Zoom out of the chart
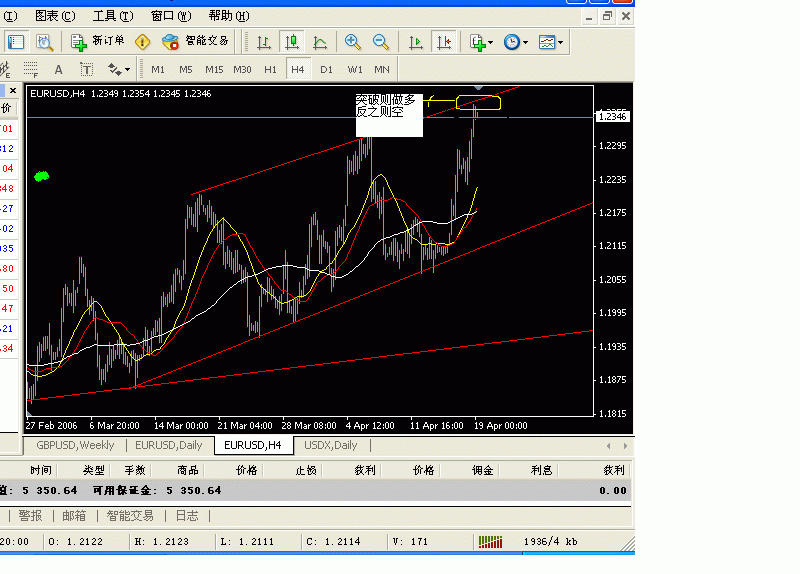 381,42
